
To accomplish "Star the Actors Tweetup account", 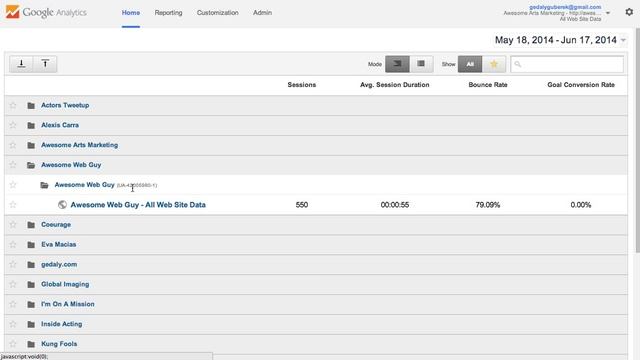I will click(x=13, y=105).
